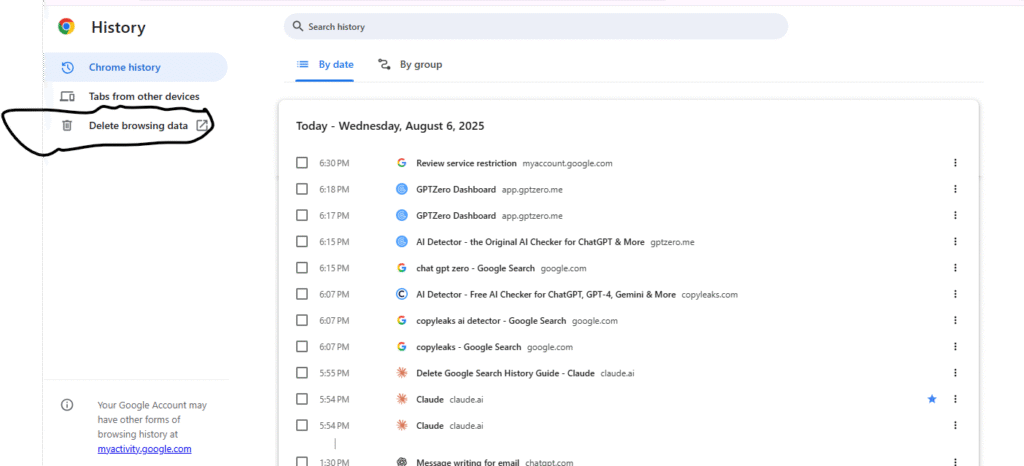Focus the Search history field
The height and width of the screenshot is (466, 1024).
tap(536, 27)
